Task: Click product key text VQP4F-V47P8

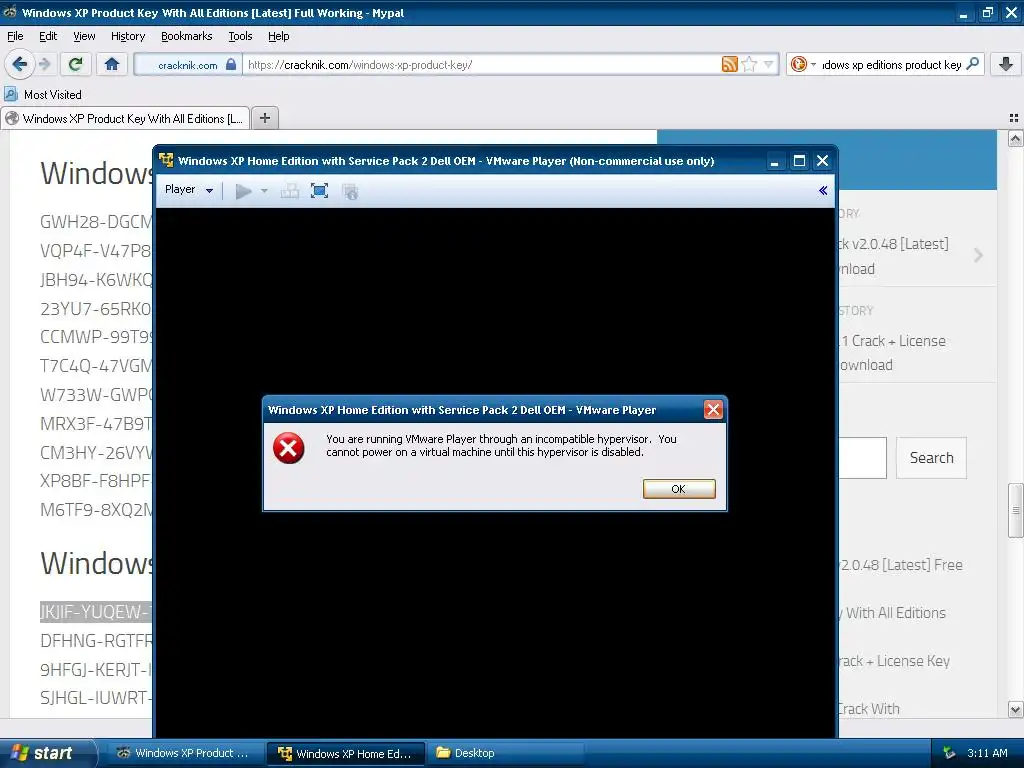Action: coord(96,251)
